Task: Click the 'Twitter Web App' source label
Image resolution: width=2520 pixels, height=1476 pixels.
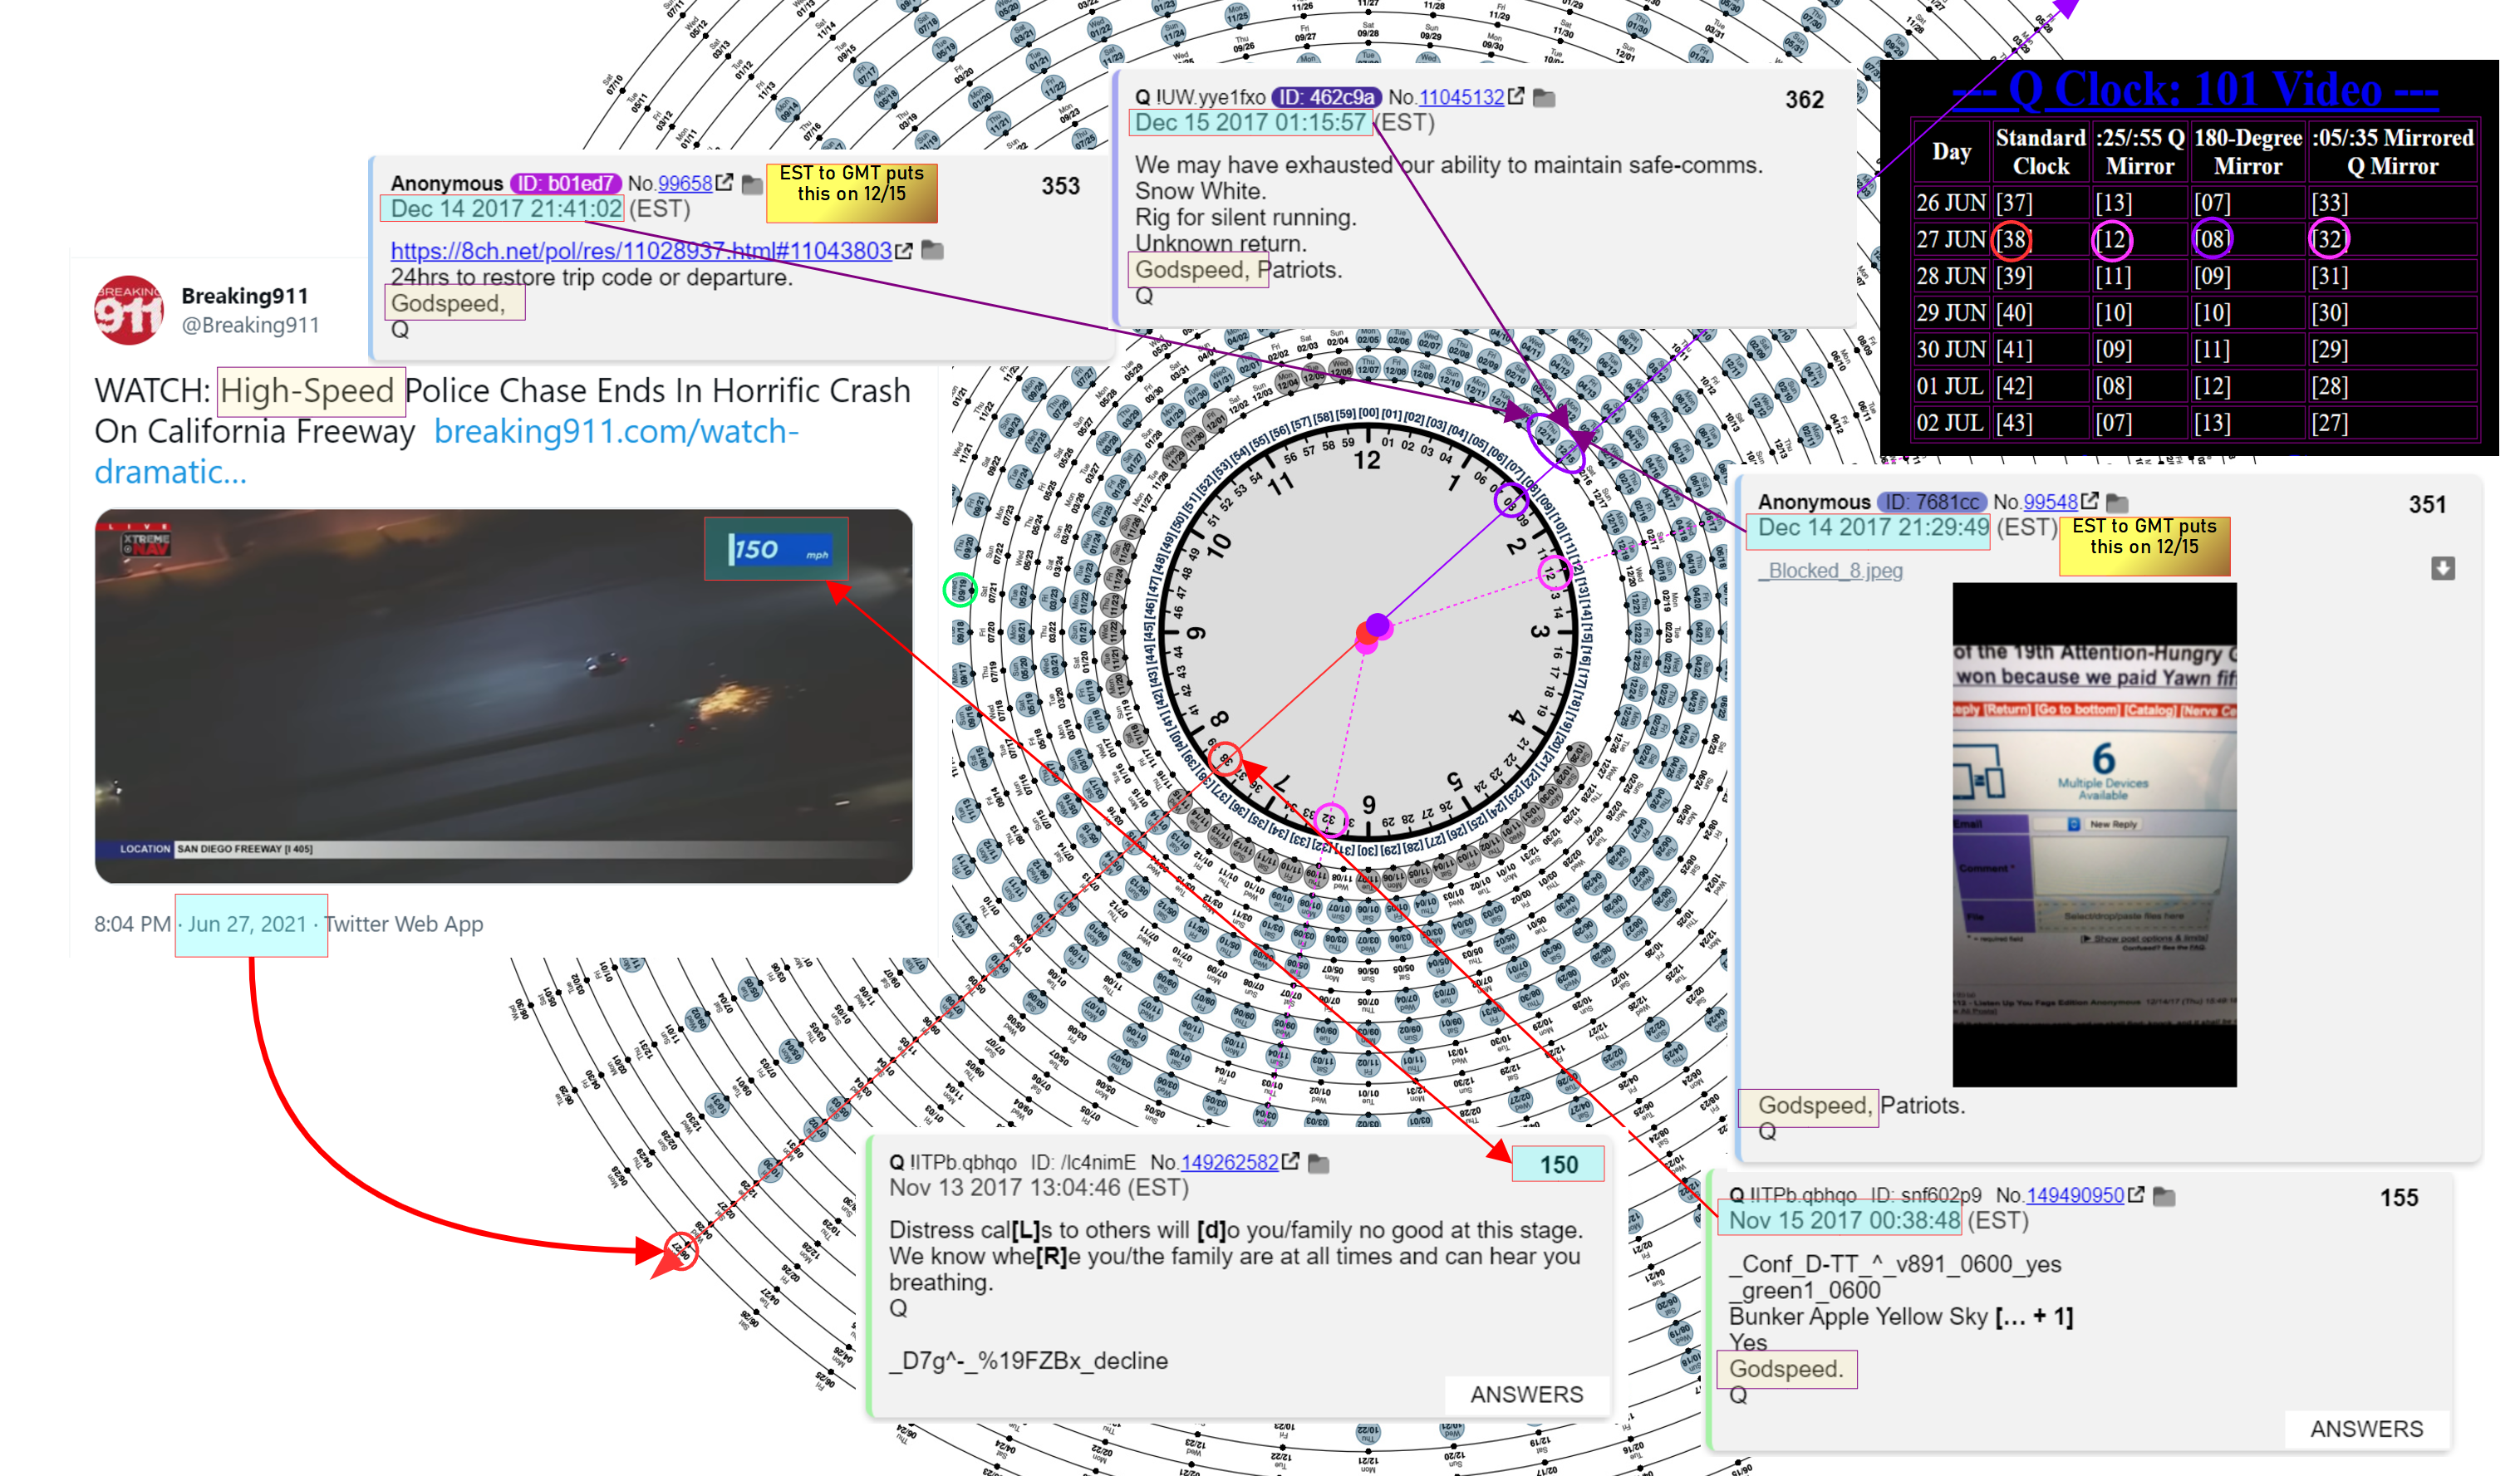Action: pyautogui.click(x=403, y=924)
